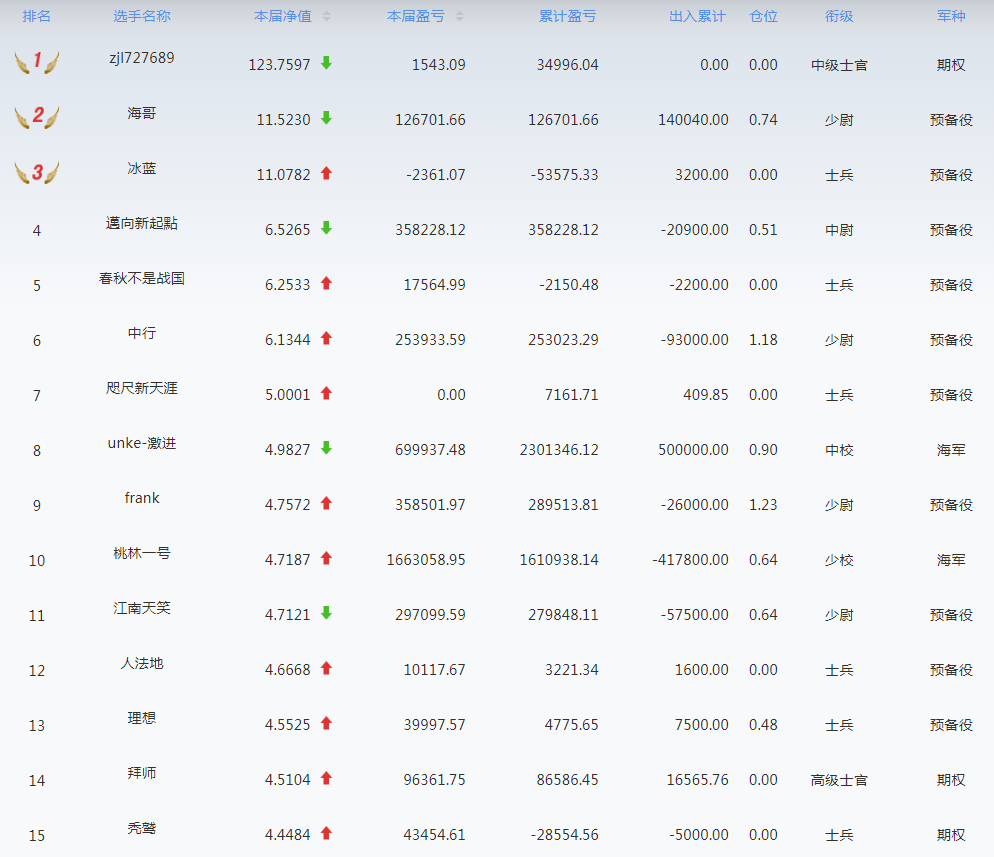Click red up arrow beside 5.0001
Screen dimensions: 994x857
pyautogui.click(x=326, y=393)
